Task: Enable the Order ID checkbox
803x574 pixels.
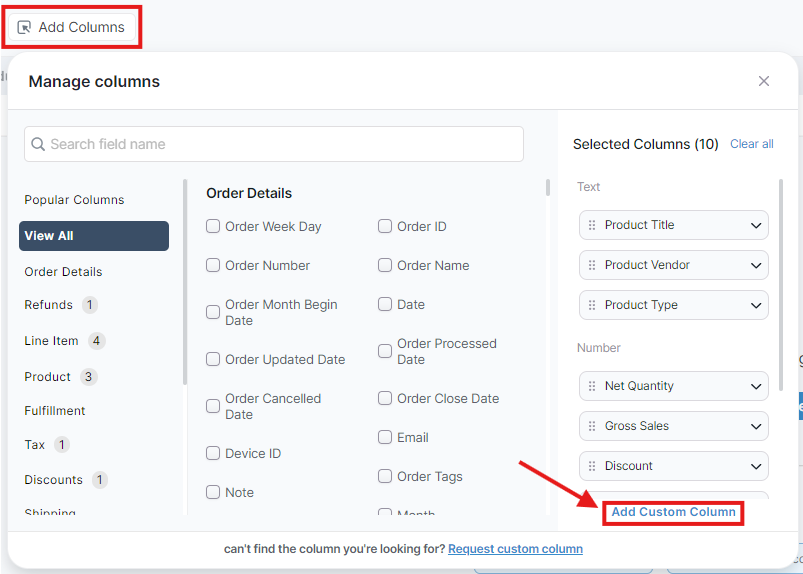Action: (x=385, y=227)
